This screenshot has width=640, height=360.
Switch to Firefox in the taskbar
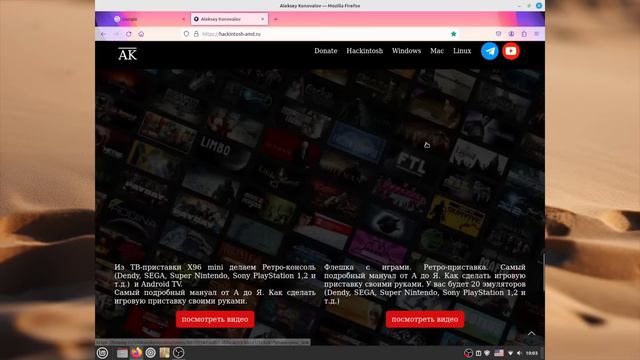(x=136, y=352)
